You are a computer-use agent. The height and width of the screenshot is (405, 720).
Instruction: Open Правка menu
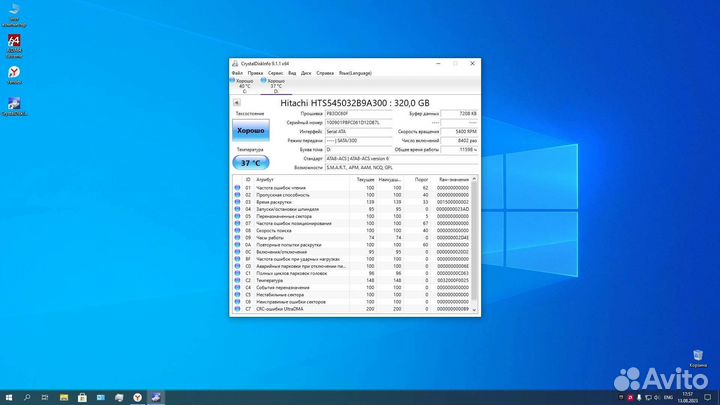[255, 73]
